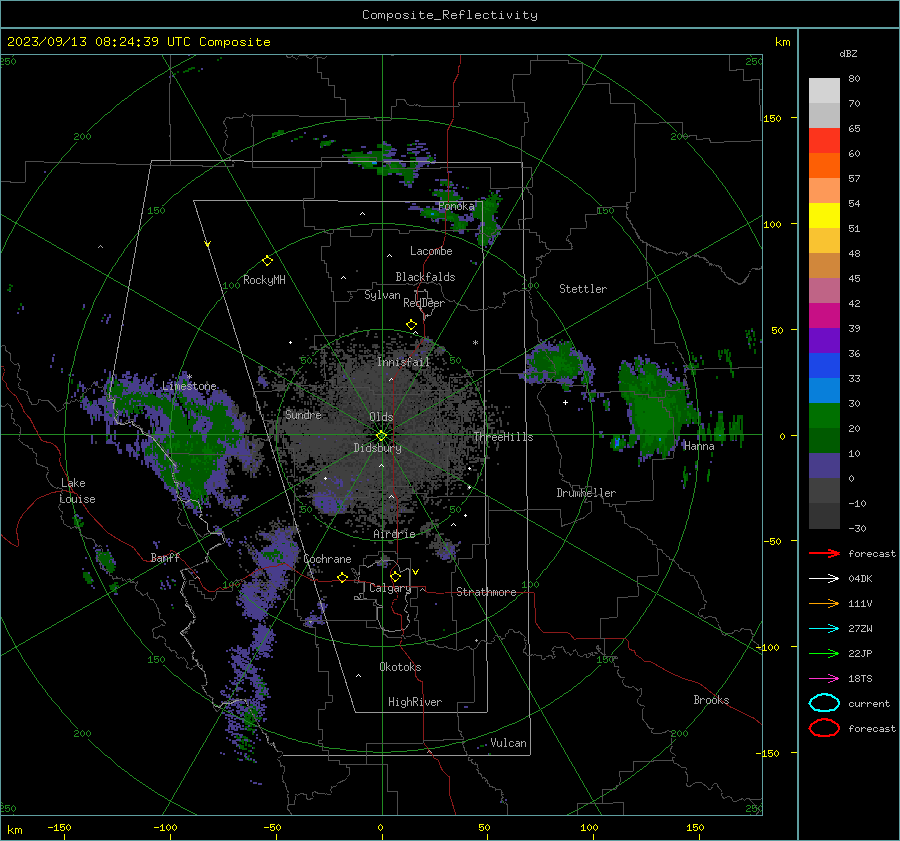900x841 pixels.
Task: Click the HighRiver city label
Action: point(415,702)
